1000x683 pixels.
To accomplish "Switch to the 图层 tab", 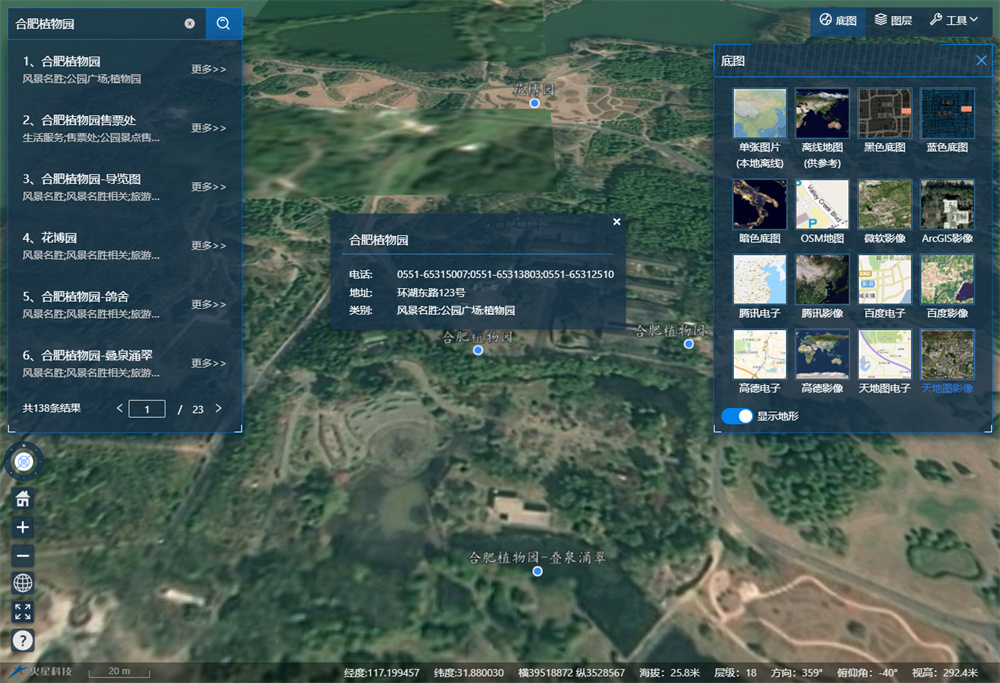I will click(893, 20).
